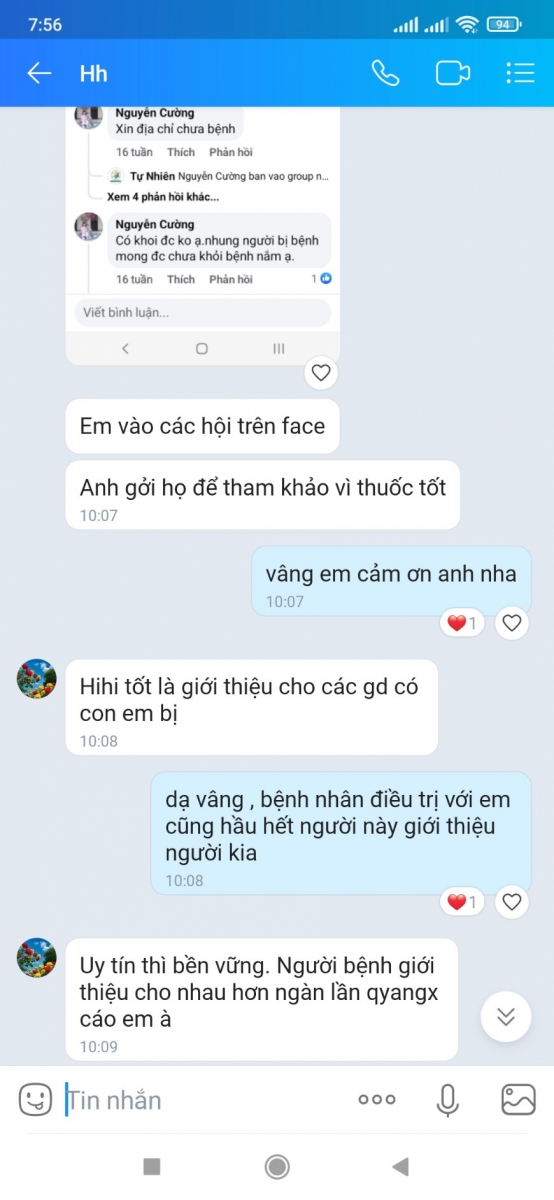Tap the Android recent apps square button
The height and width of the screenshot is (1200, 554).
[x=152, y=1166]
